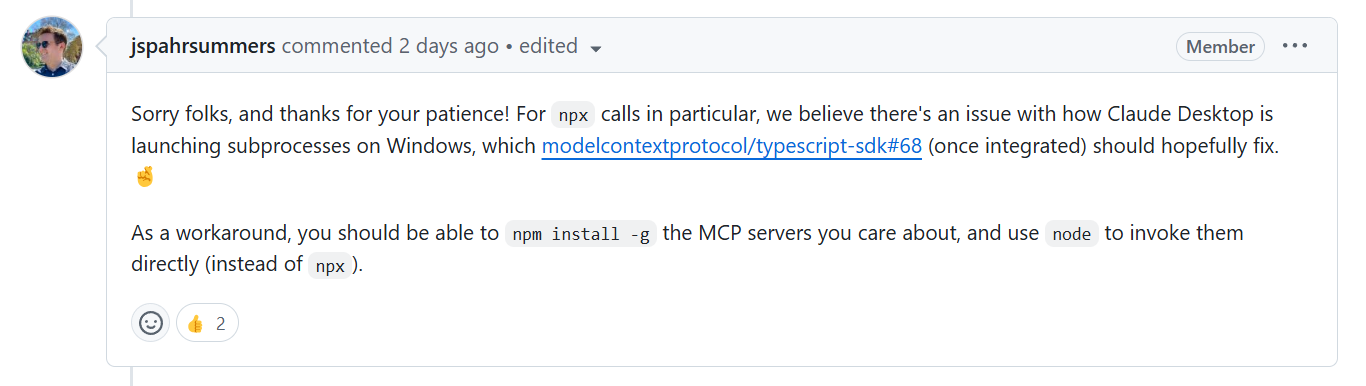This screenshot has height=386, width=1366.
Task: Expand the edited history caret arrow
Action: point(596,48)
